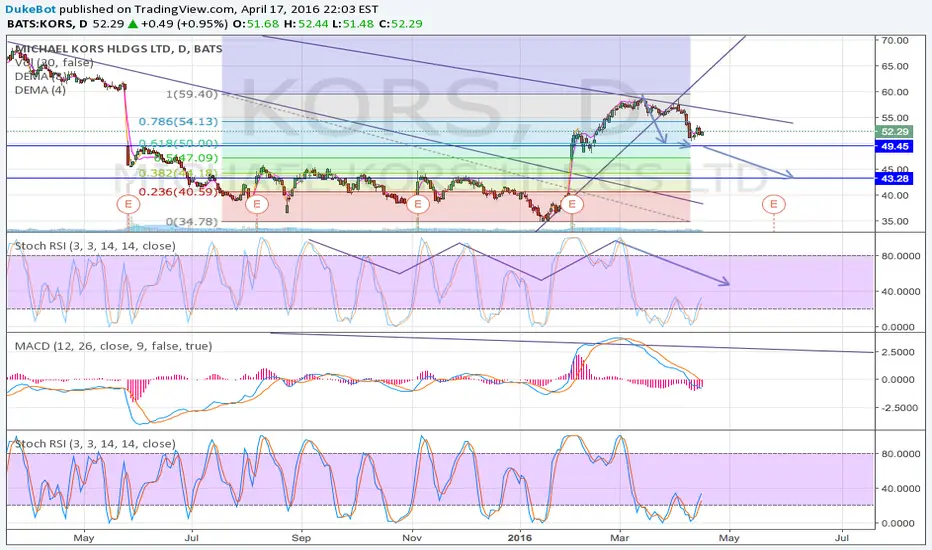Image resolution: width=932 pixels, height=550 pixels.
Task: Click the blue 43.28 horizontal line price tag
Action: [x=894, y=178]
